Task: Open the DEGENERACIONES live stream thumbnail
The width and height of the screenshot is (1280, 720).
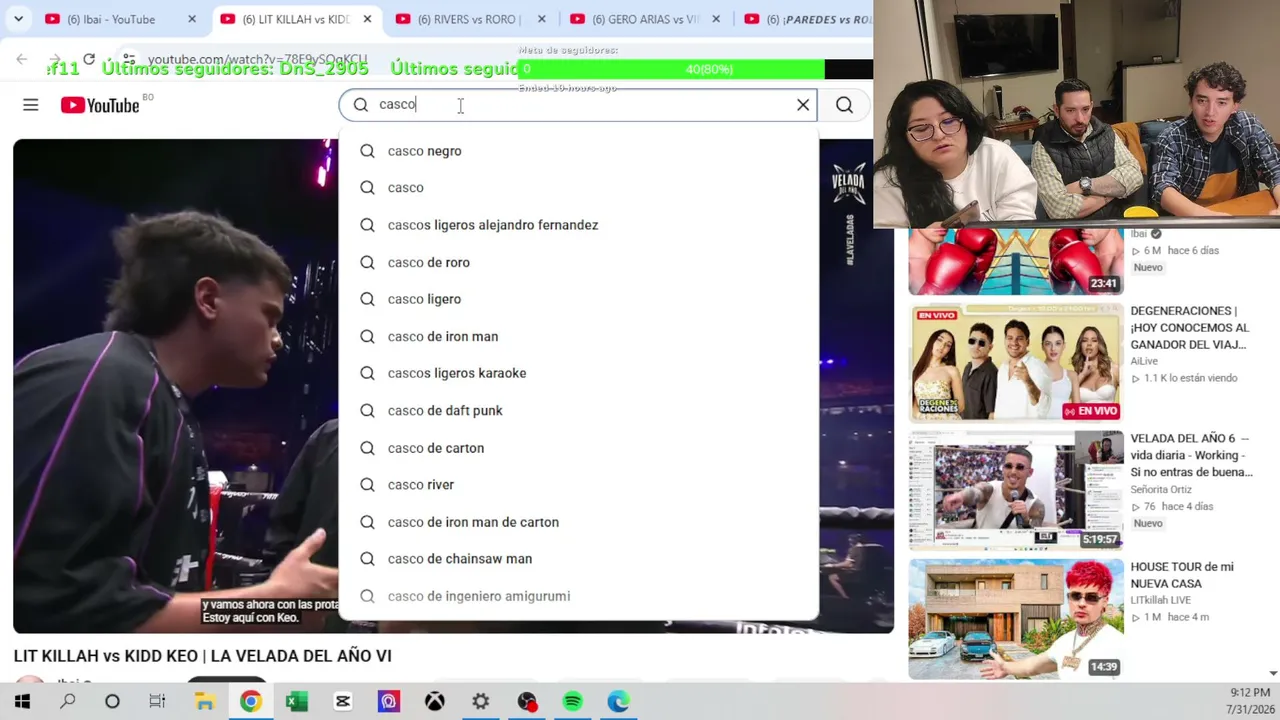Action: pos(1016,363)
